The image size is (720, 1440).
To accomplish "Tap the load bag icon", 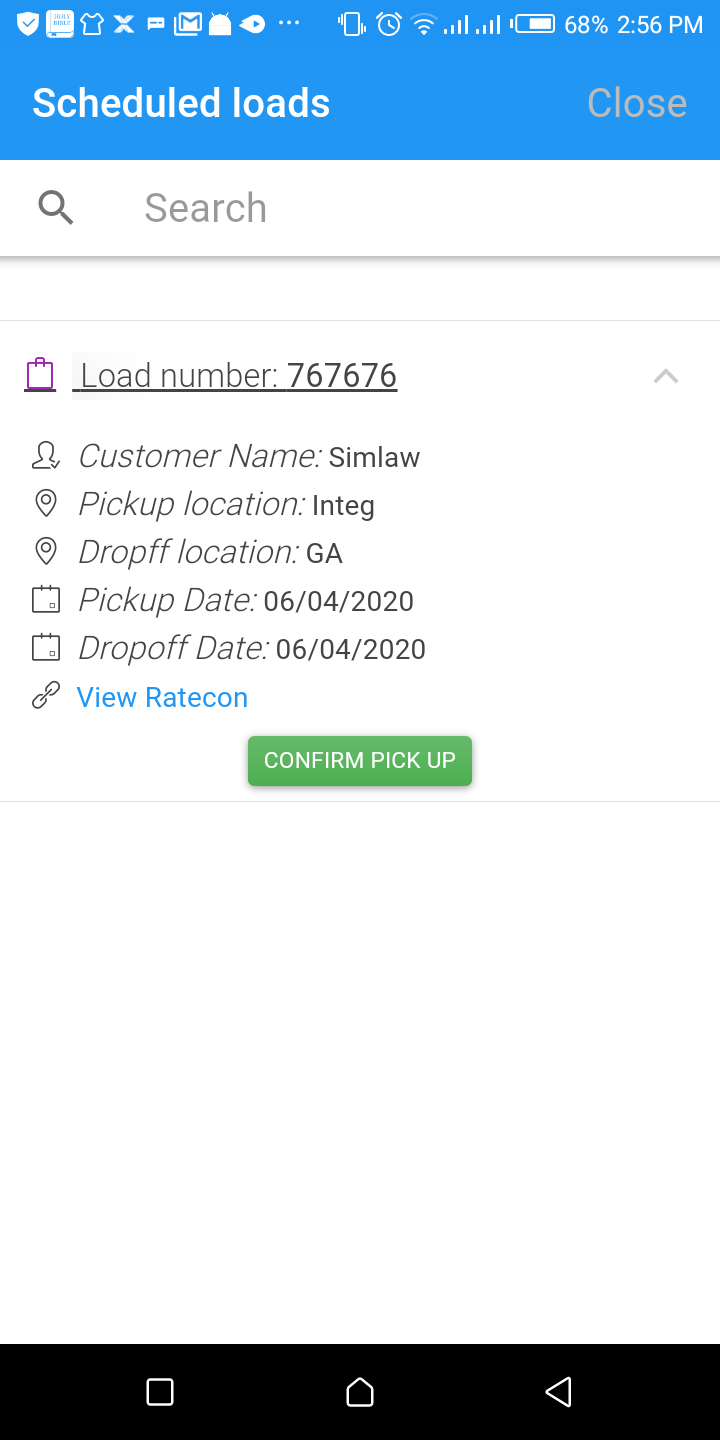I will pos(40,374).
